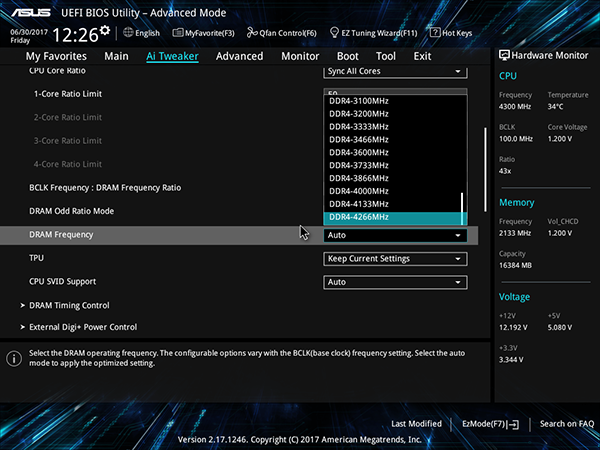Viewport: 600px width, 450px height.
Task: Click the +12V 12.192 V reading
Action: click(x=513, y=328)
